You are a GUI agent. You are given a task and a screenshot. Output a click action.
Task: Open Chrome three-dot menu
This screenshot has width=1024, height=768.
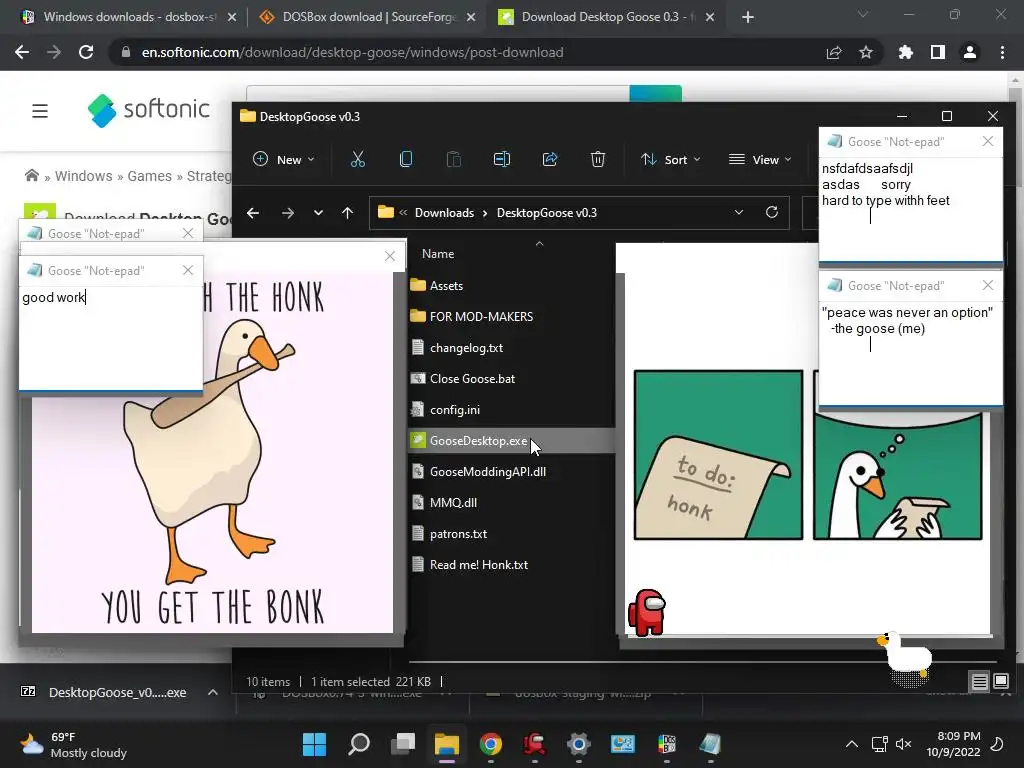1002,52
